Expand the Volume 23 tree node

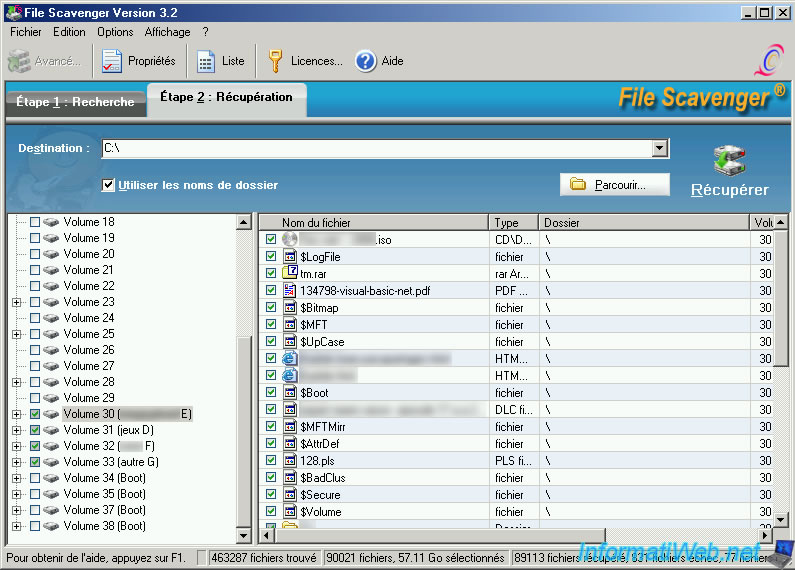pyautogui.click(x=16, y=302)
